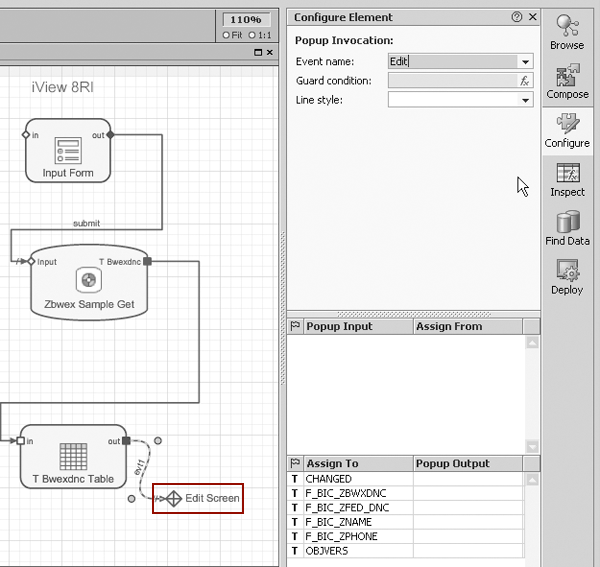Select the Zbwex Sample Get node
The width and height of the screenshot is (600, 567).
click(90, 282)
